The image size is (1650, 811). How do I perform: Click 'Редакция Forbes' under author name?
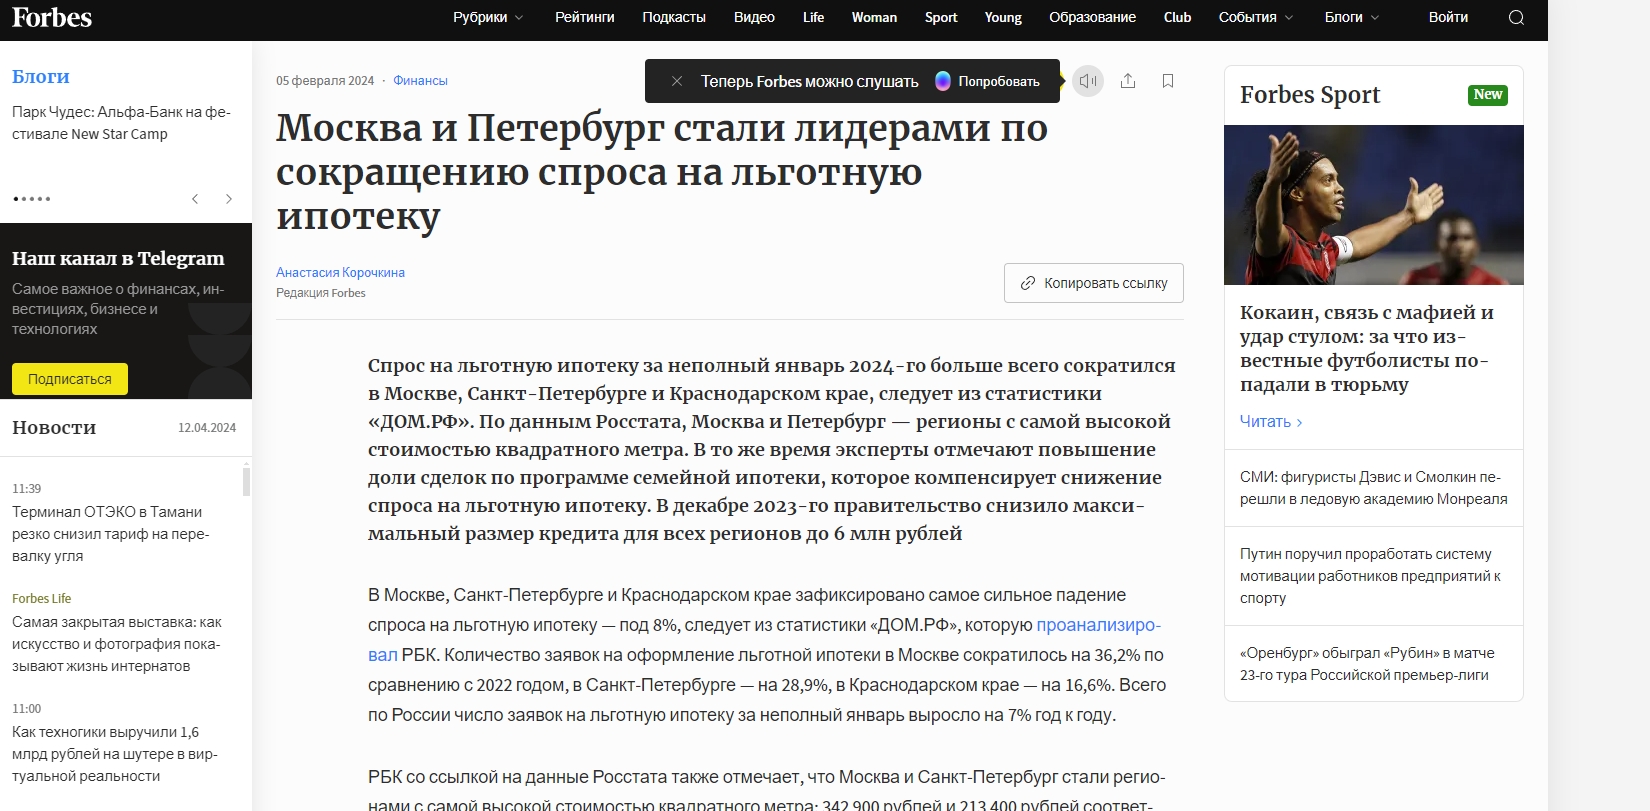click(321, 293)
